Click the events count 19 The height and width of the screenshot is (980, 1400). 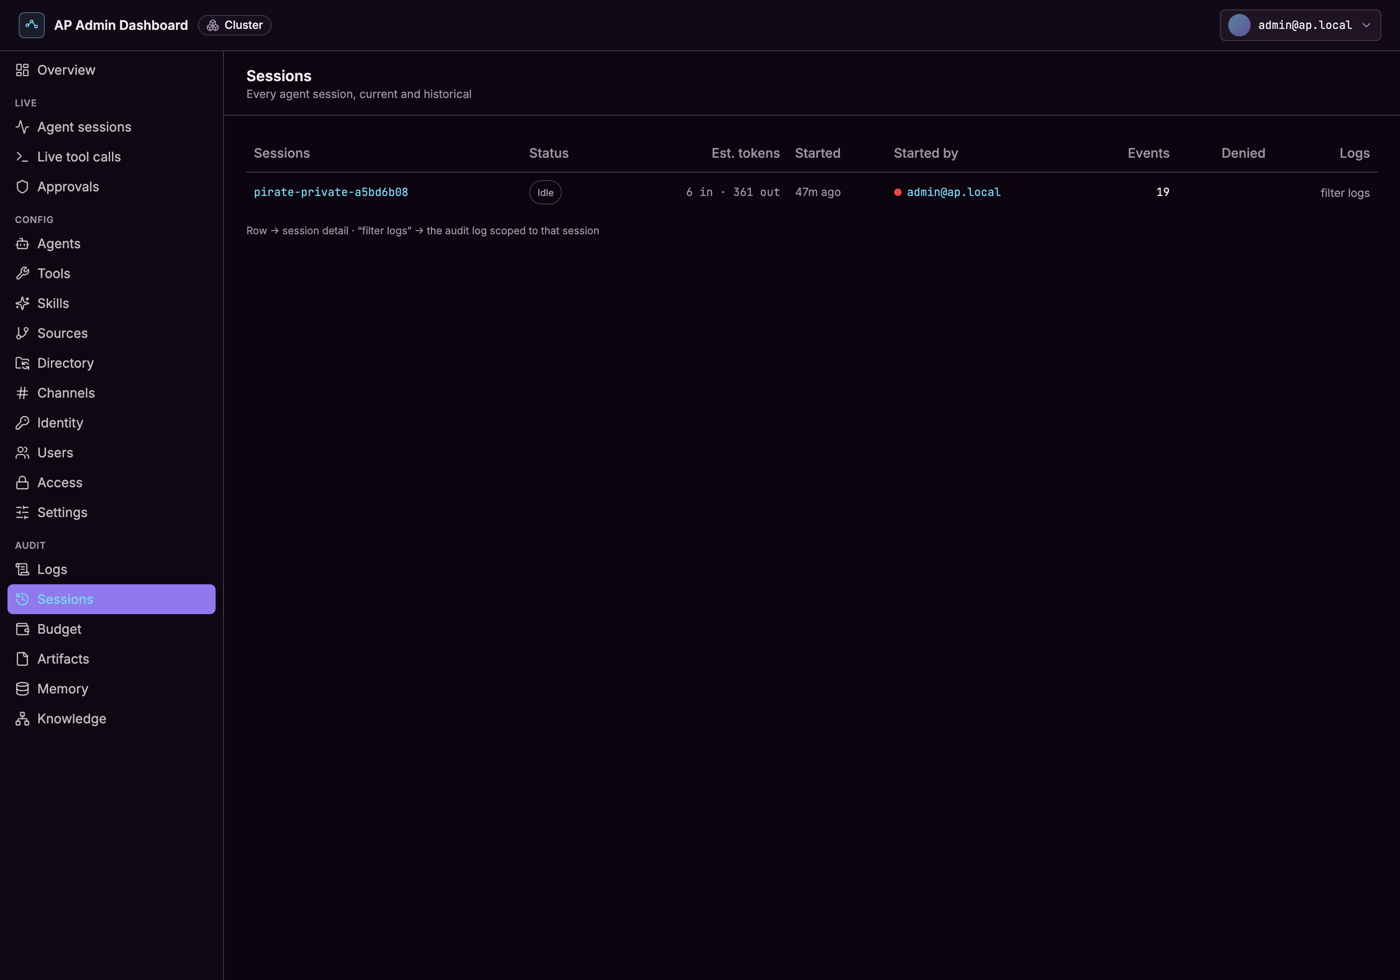[x=1162, y=192]
